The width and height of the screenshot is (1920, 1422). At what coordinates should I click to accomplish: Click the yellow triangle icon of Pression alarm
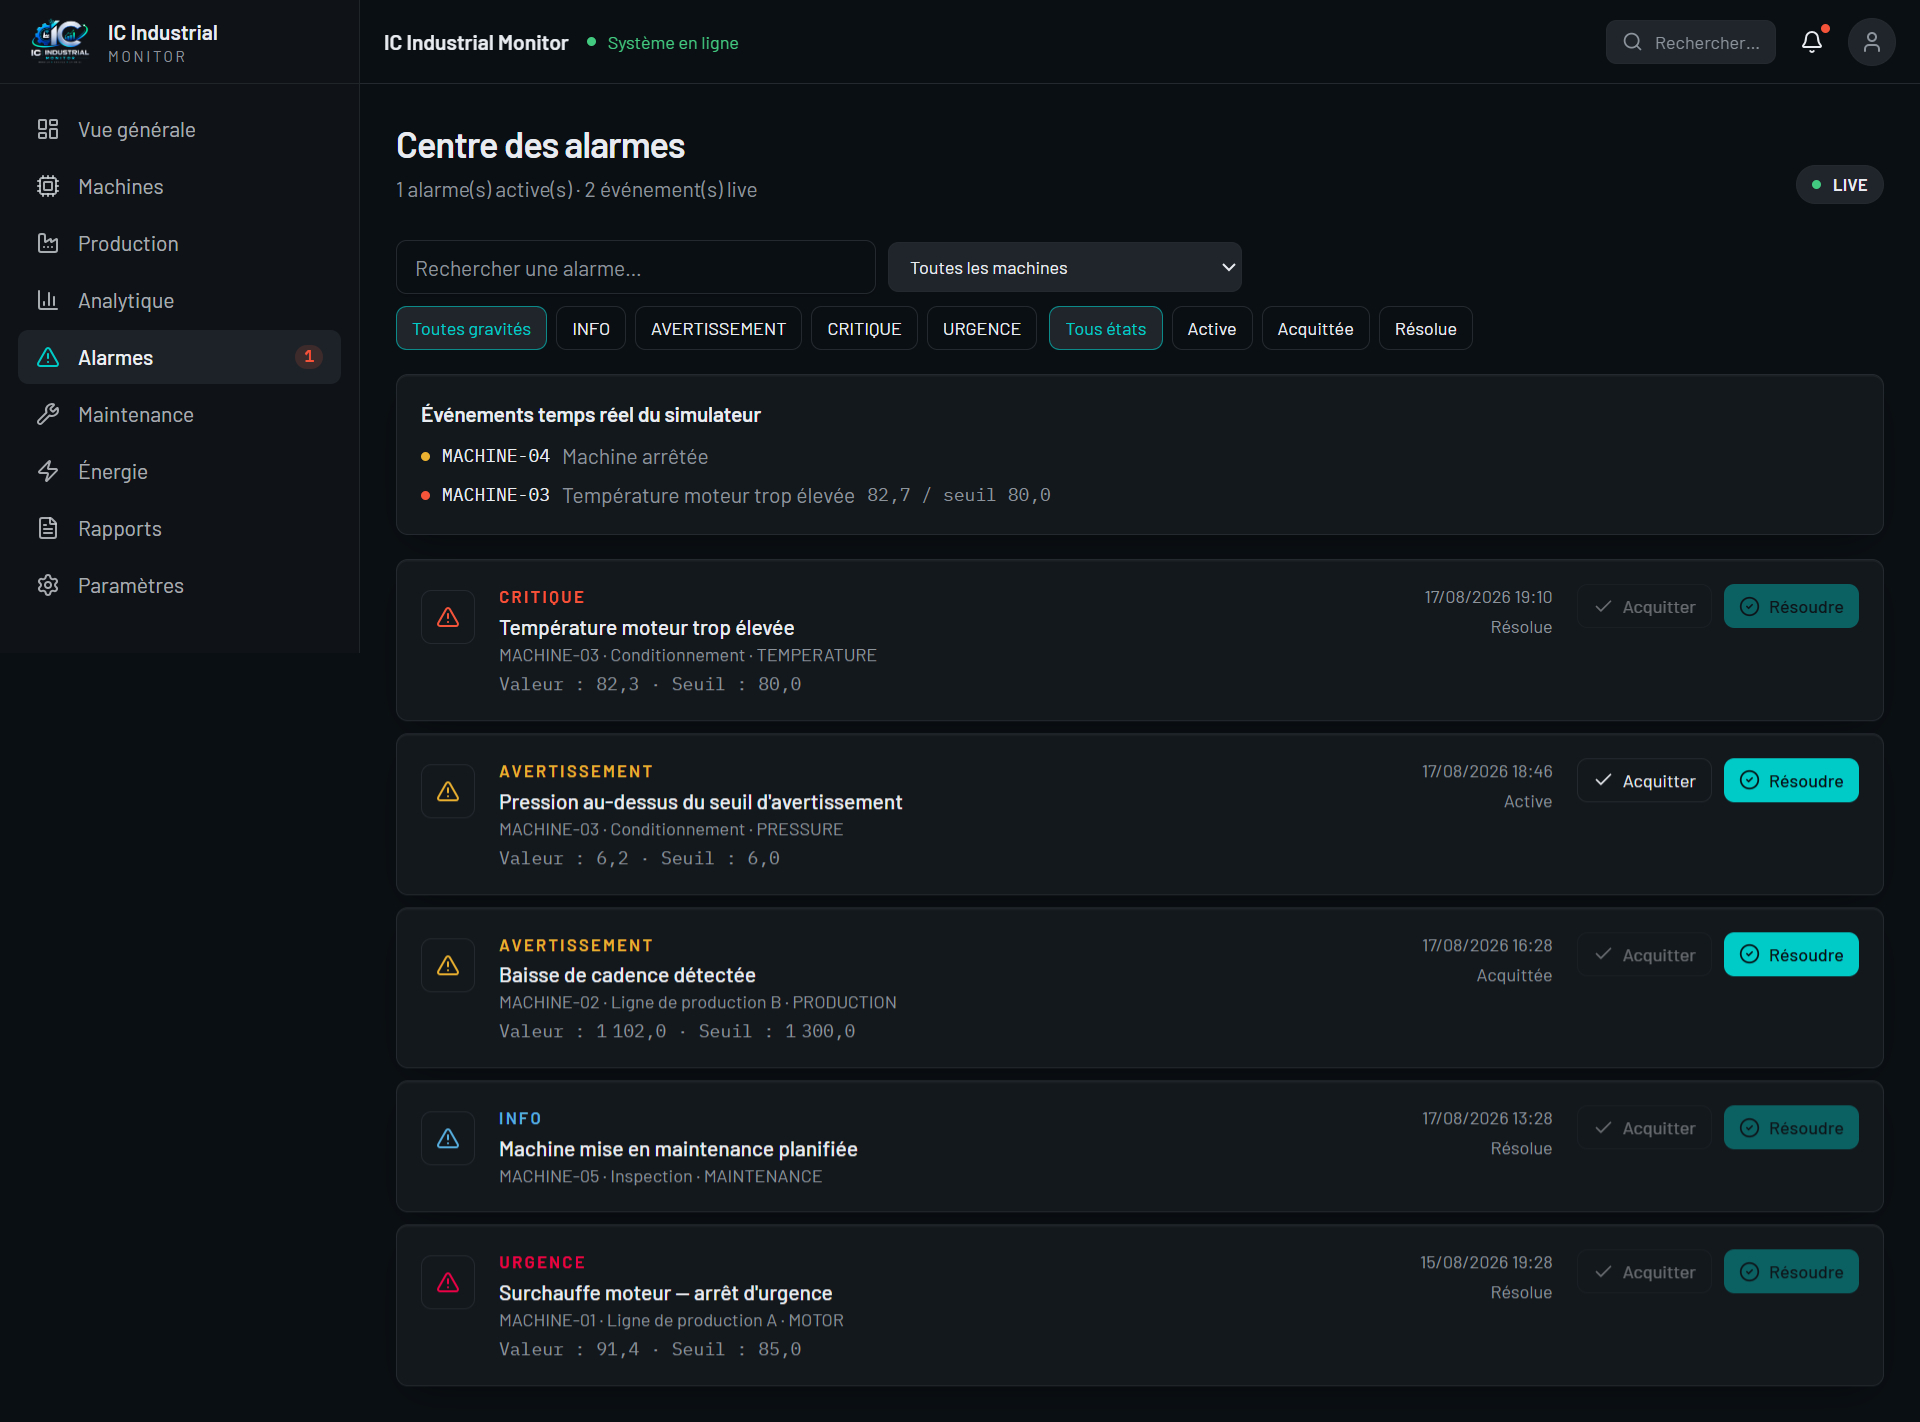click(x=448, y=791)
